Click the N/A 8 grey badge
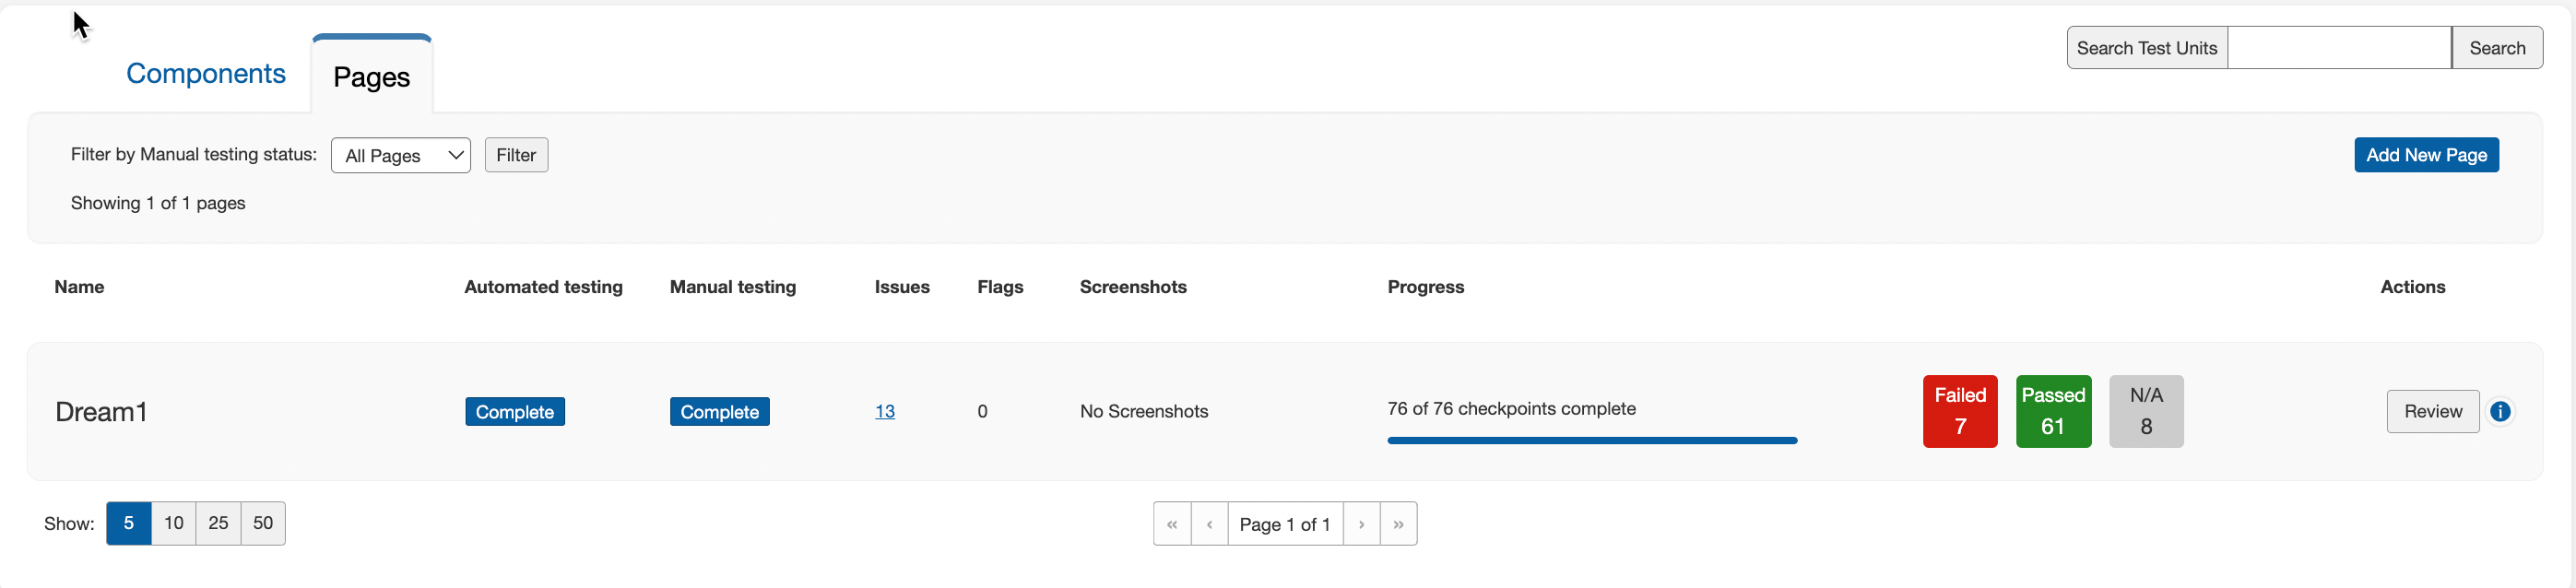Image resolution: width=2576 pixels, height=588 pixels. 2145,411
